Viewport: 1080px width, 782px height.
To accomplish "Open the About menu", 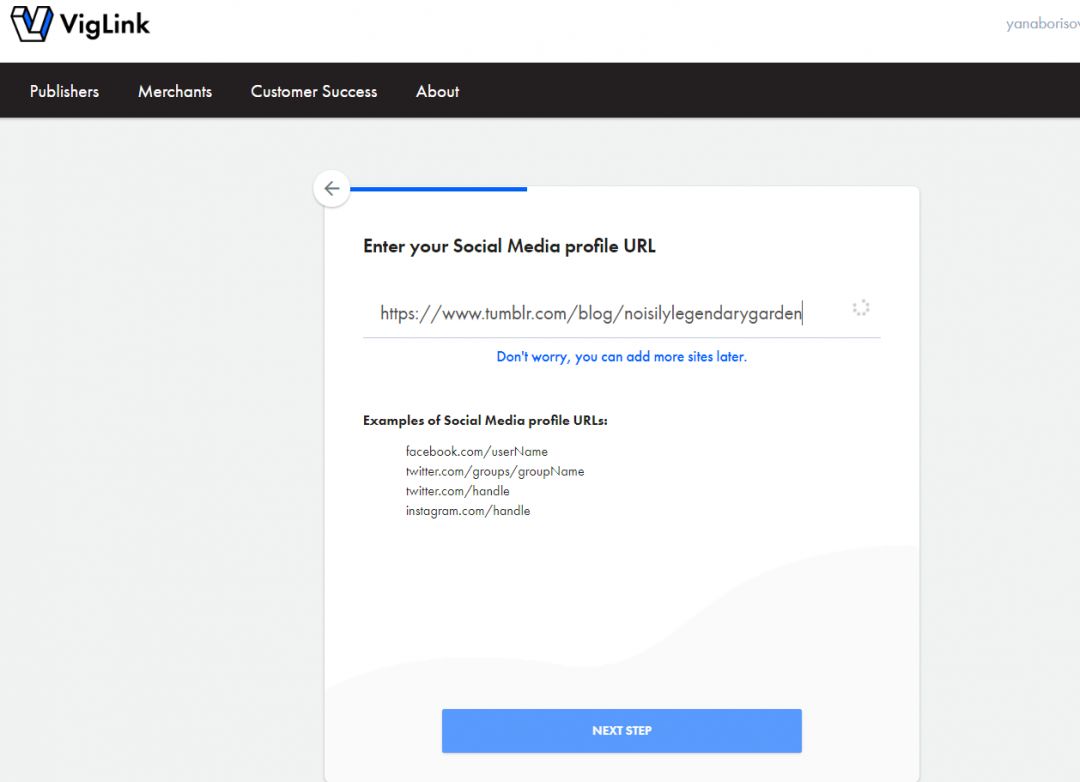I will point(437,91).
